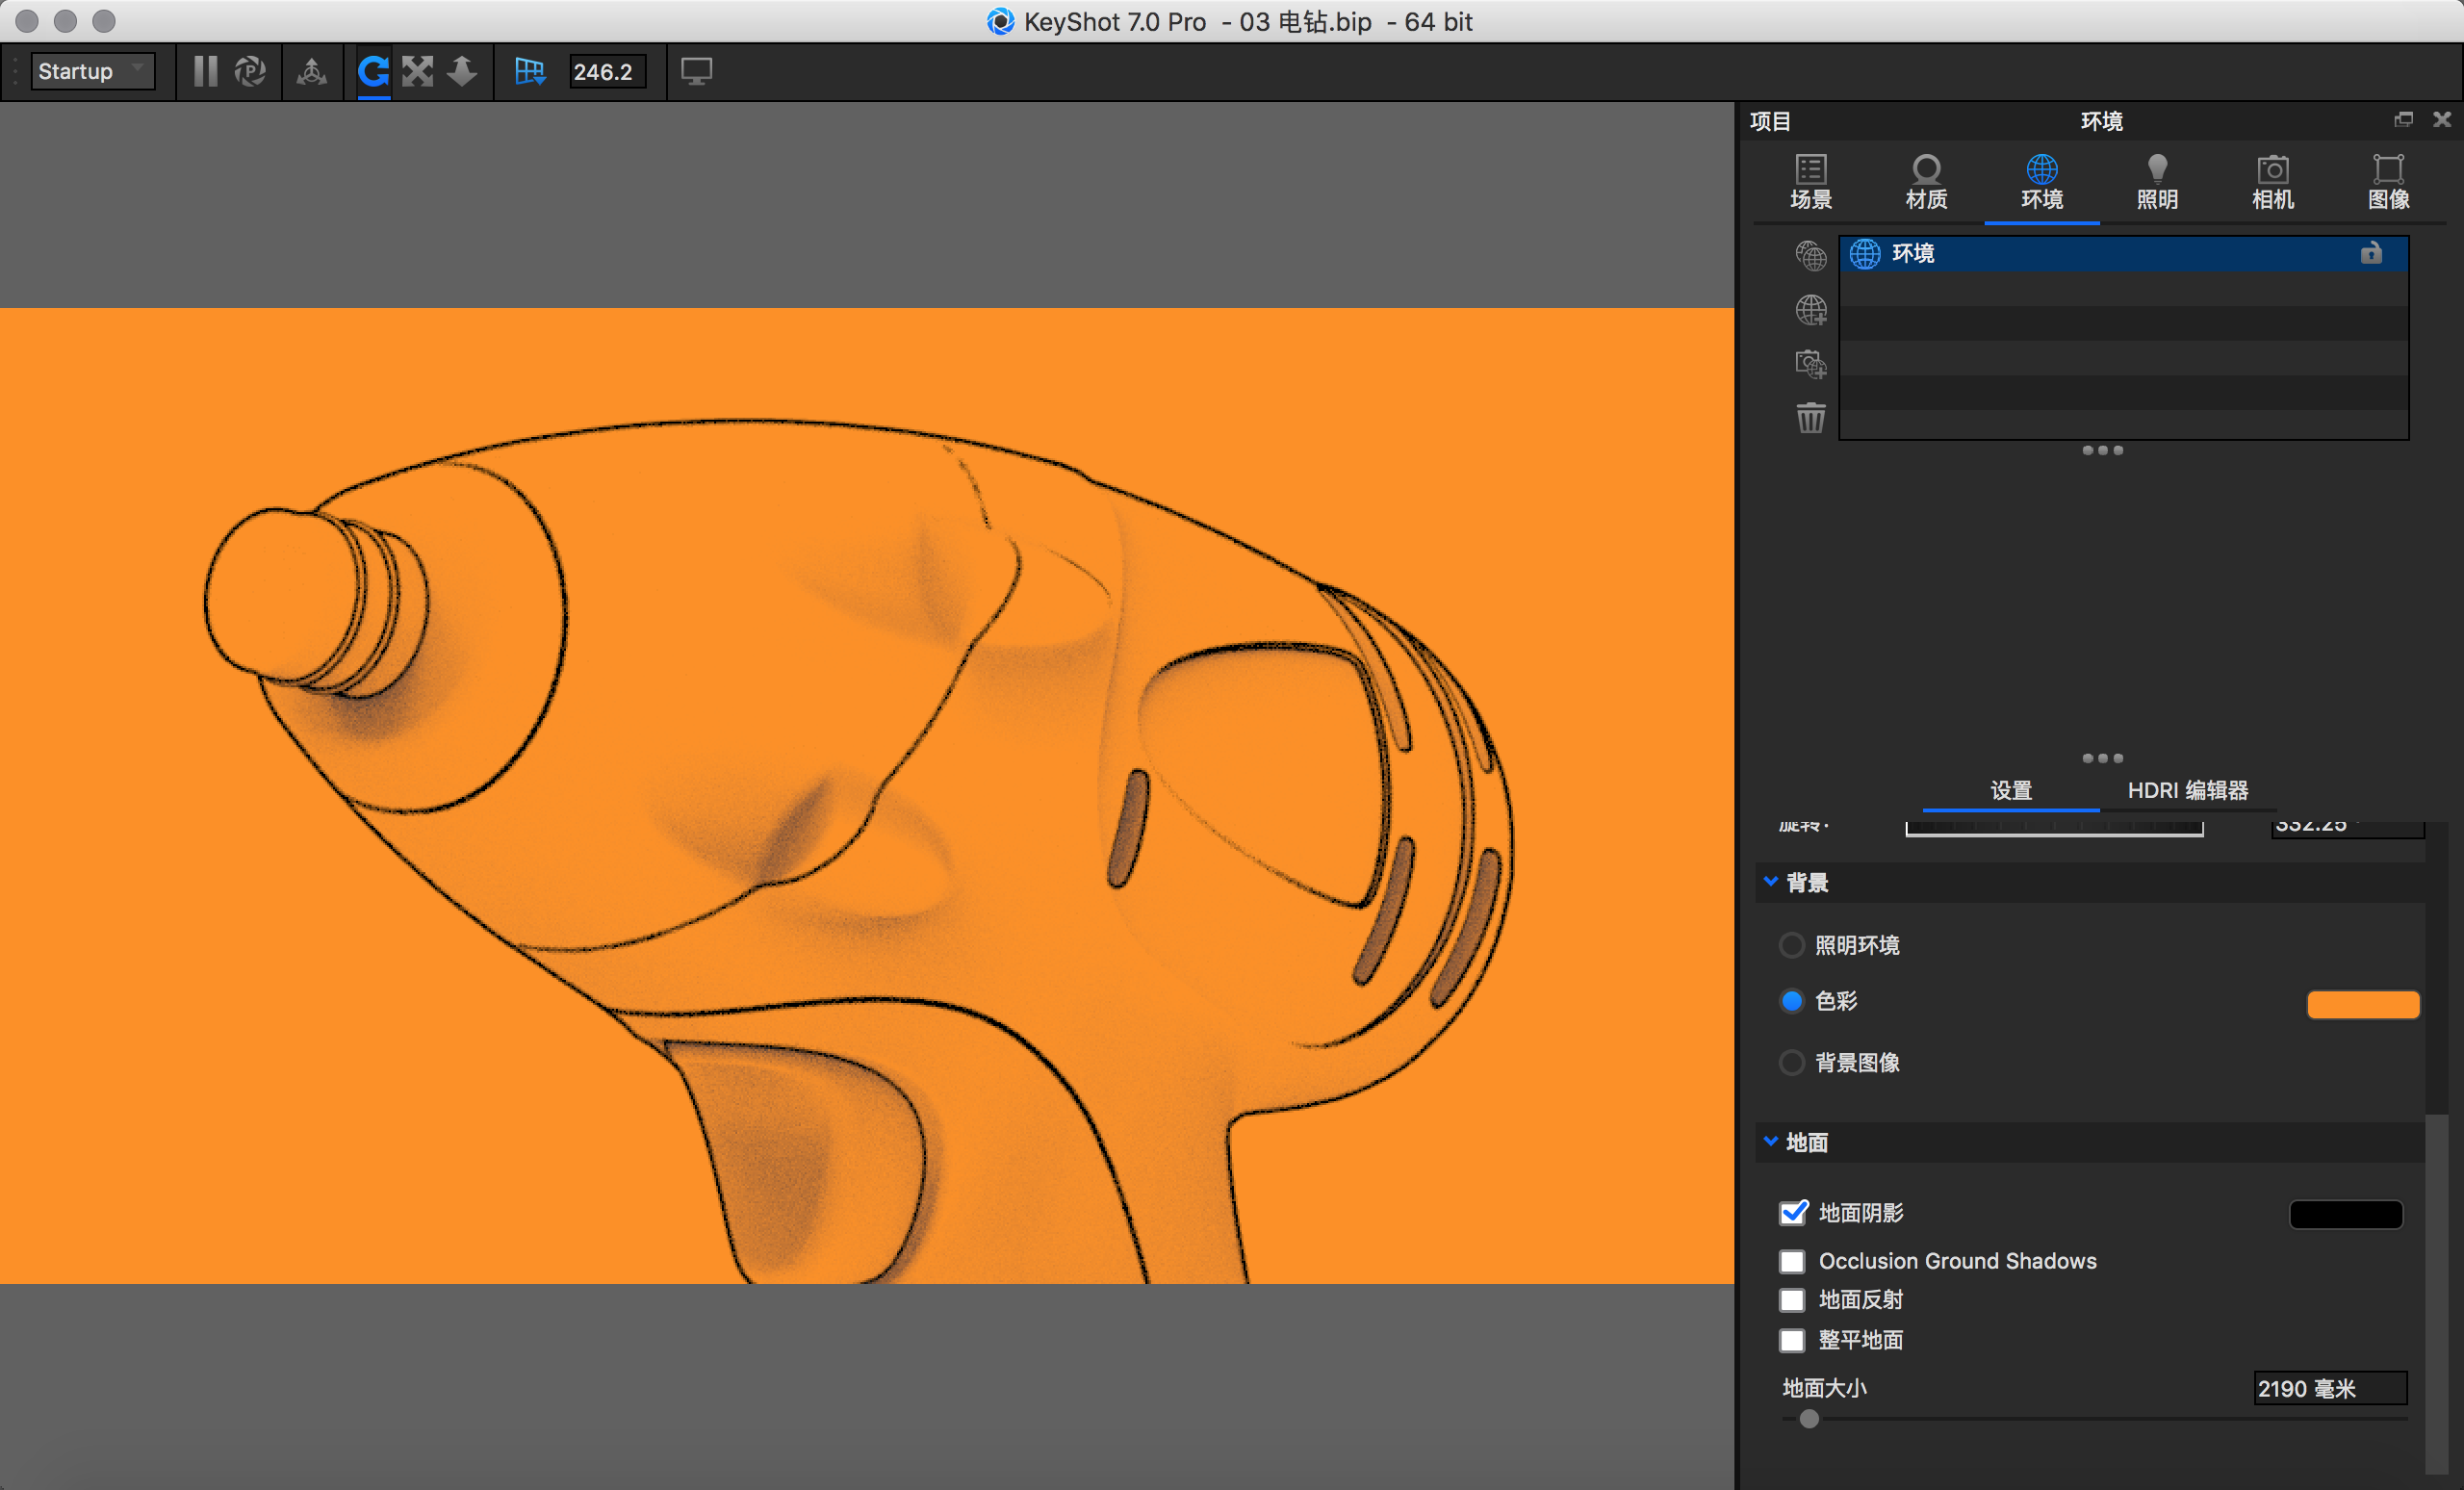Open the HDRI 编辑器 tab
This screenshot has height=1490, width=2464.
[x=2187, y=790]
